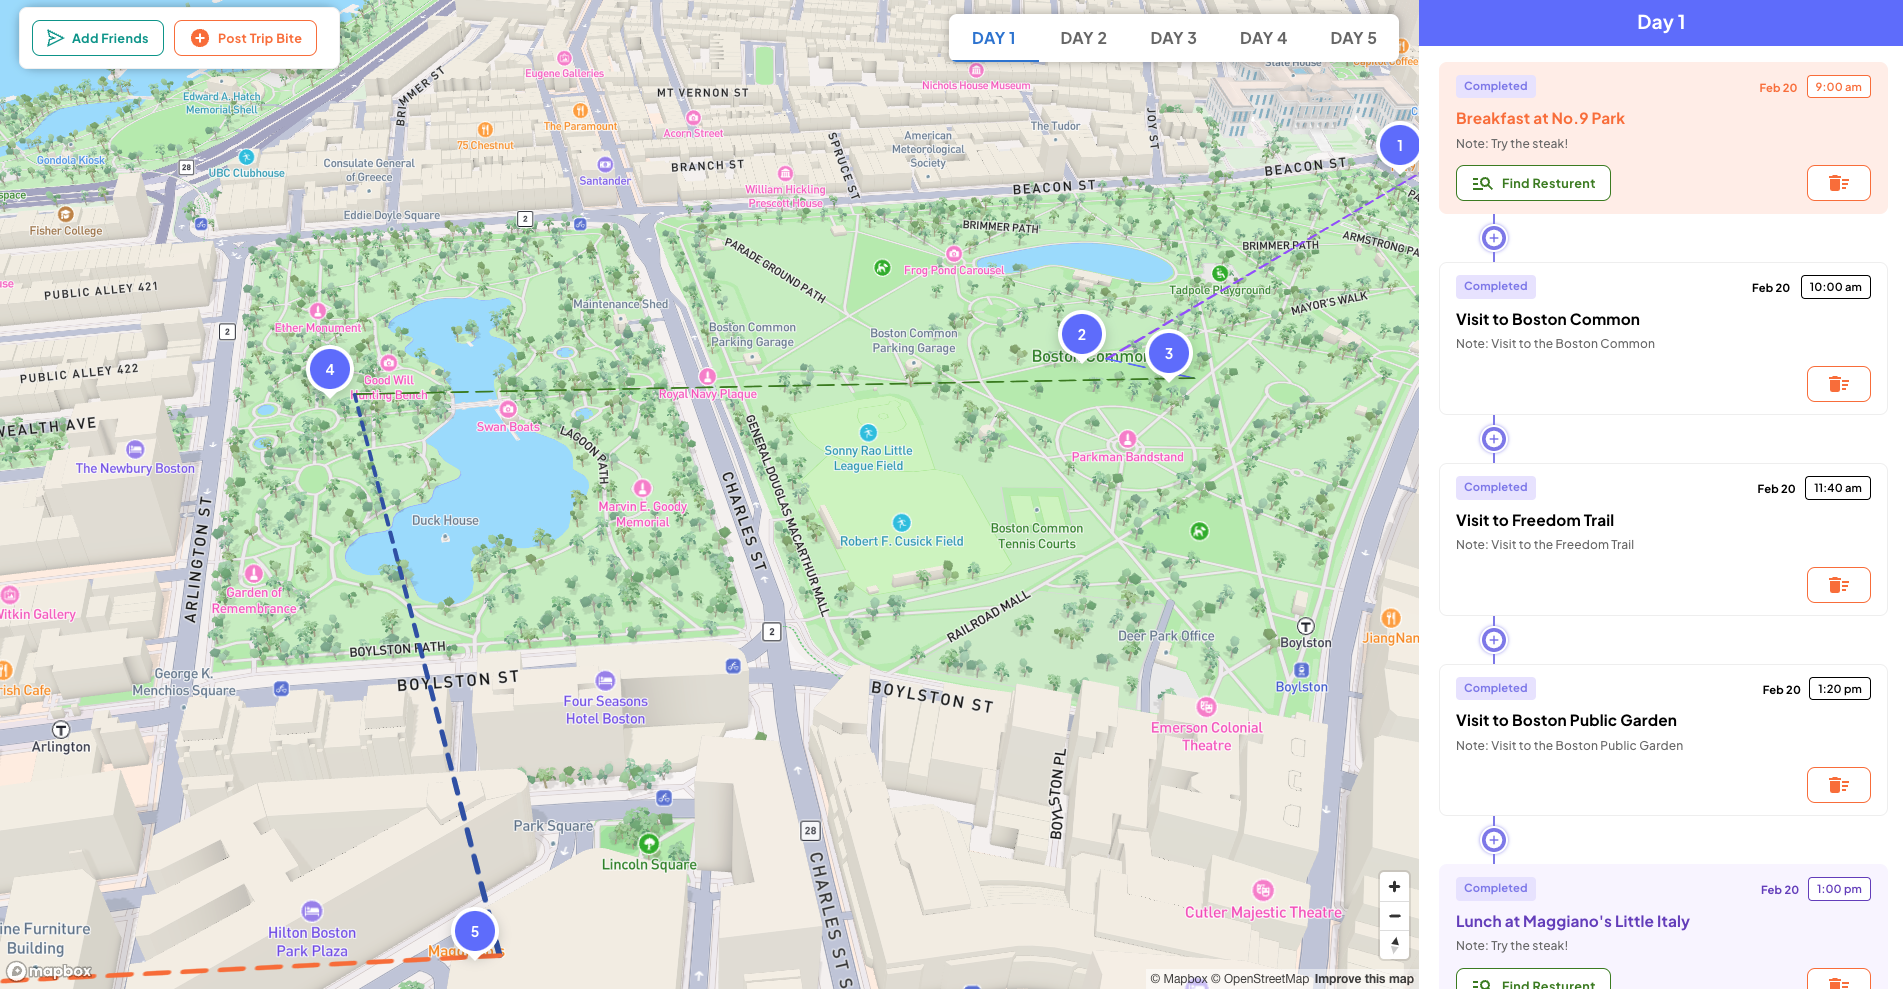
Task: Click the Cutler Majestic Theatre icon
Action: [1263, 890]
